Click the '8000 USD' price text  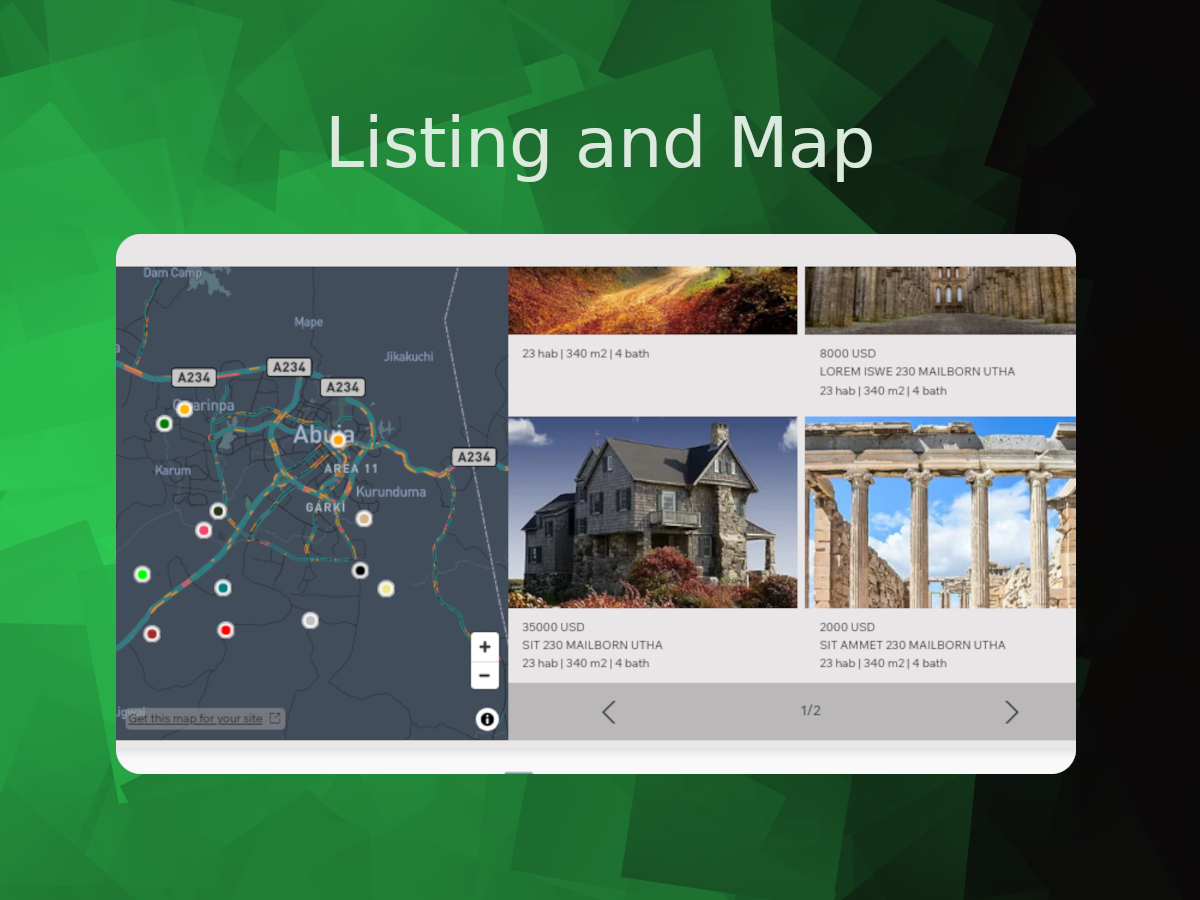click(x=848, y=354)
